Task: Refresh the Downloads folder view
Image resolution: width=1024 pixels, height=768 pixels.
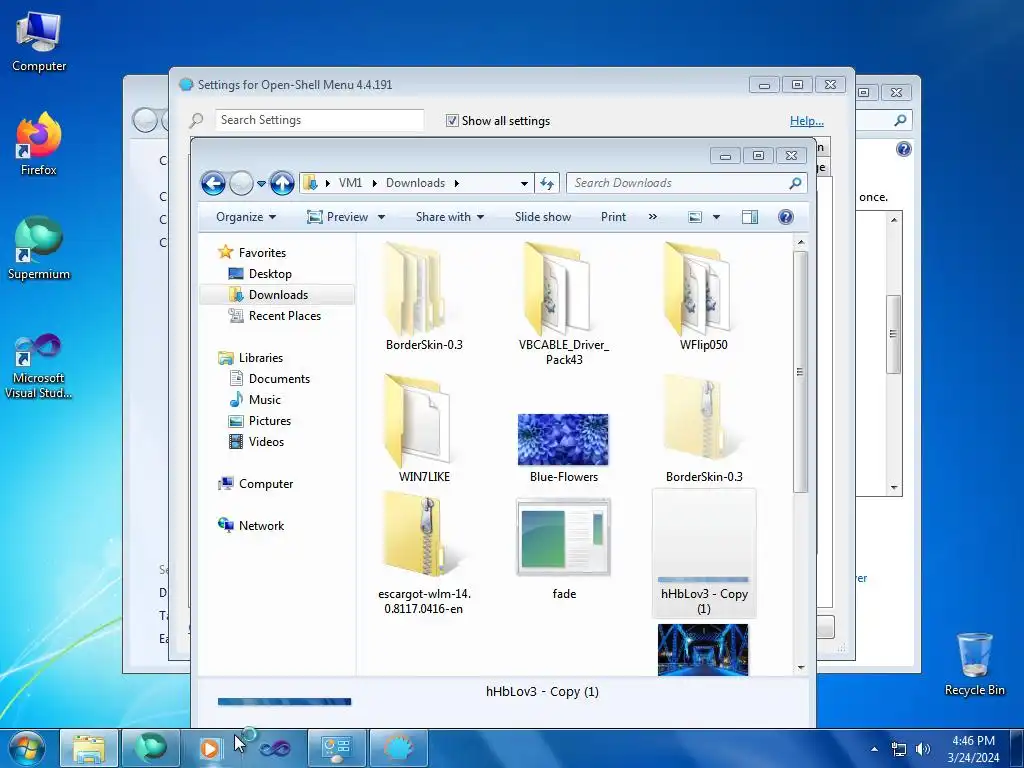Action: 547,184
